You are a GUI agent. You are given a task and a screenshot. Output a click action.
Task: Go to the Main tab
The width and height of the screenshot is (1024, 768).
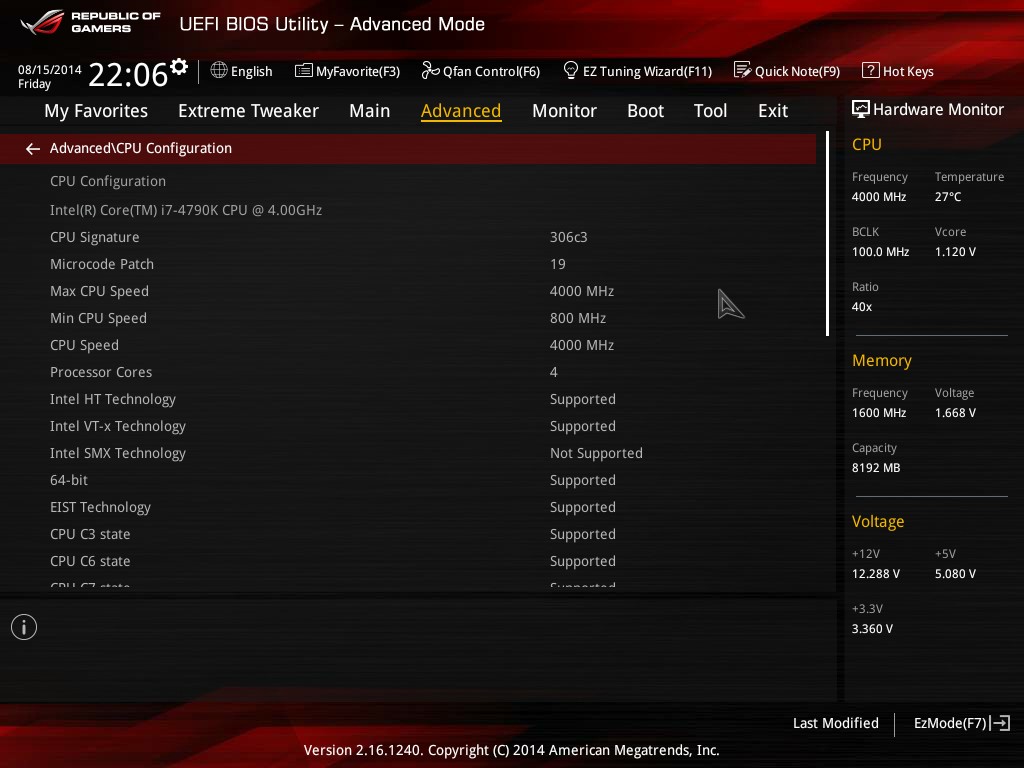(370, 111)
